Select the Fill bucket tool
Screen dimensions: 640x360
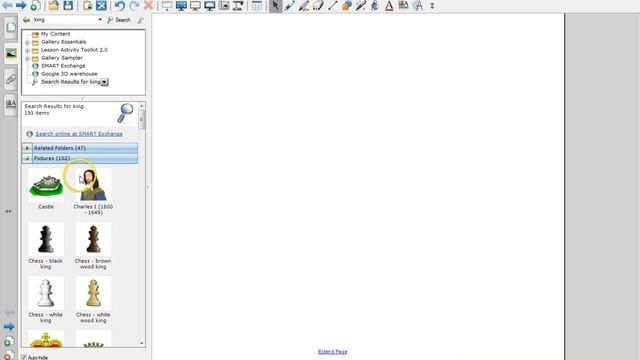pyautogui.click(x=375, y=6)
